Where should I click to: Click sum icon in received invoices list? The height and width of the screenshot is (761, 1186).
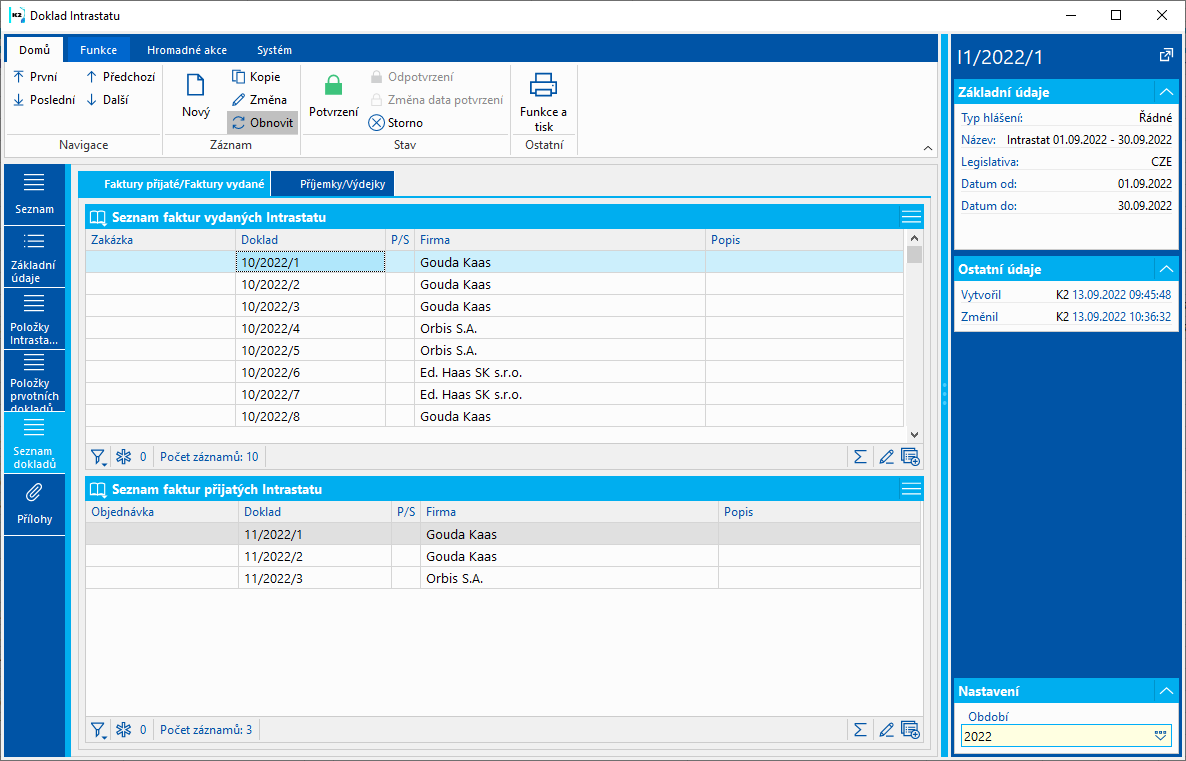coord(859,730)
